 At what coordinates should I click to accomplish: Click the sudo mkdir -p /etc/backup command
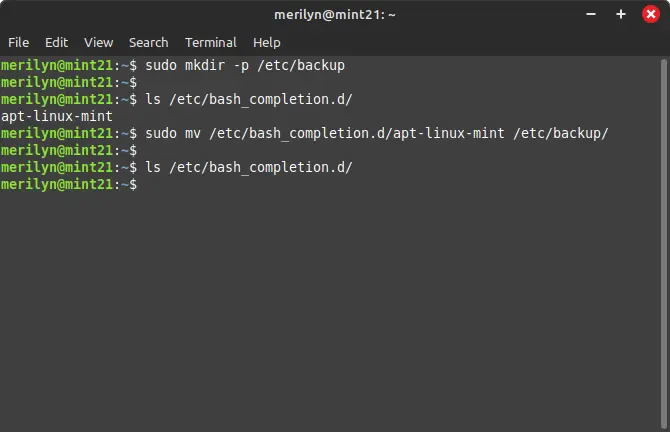(245, 65)
